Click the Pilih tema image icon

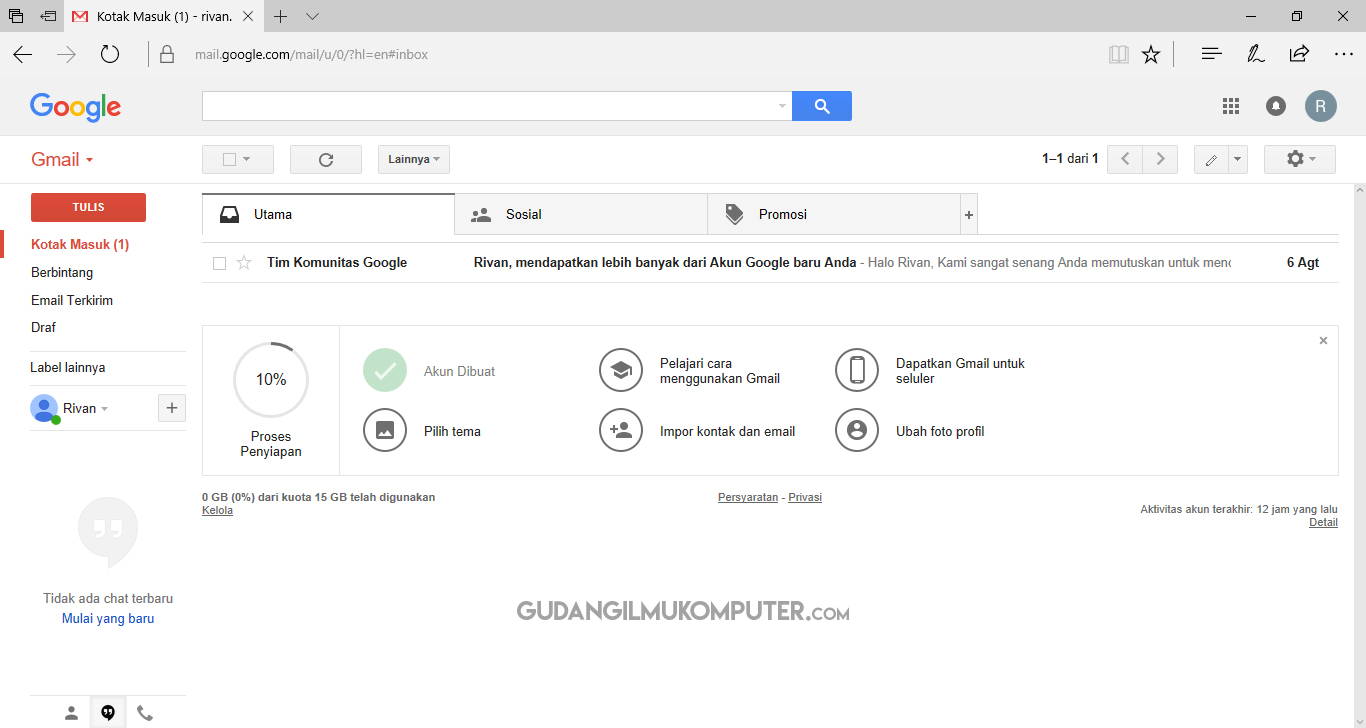pos(385,430)
